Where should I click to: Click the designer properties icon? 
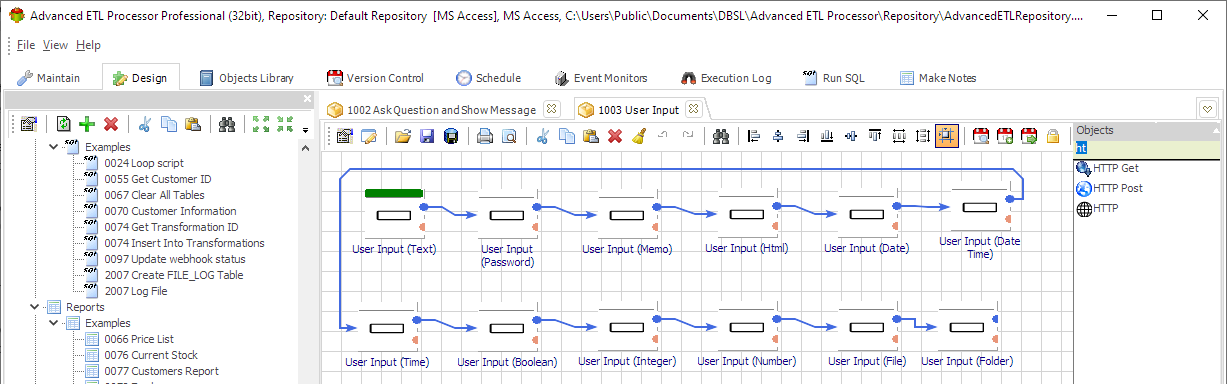[x=345, y=137]
